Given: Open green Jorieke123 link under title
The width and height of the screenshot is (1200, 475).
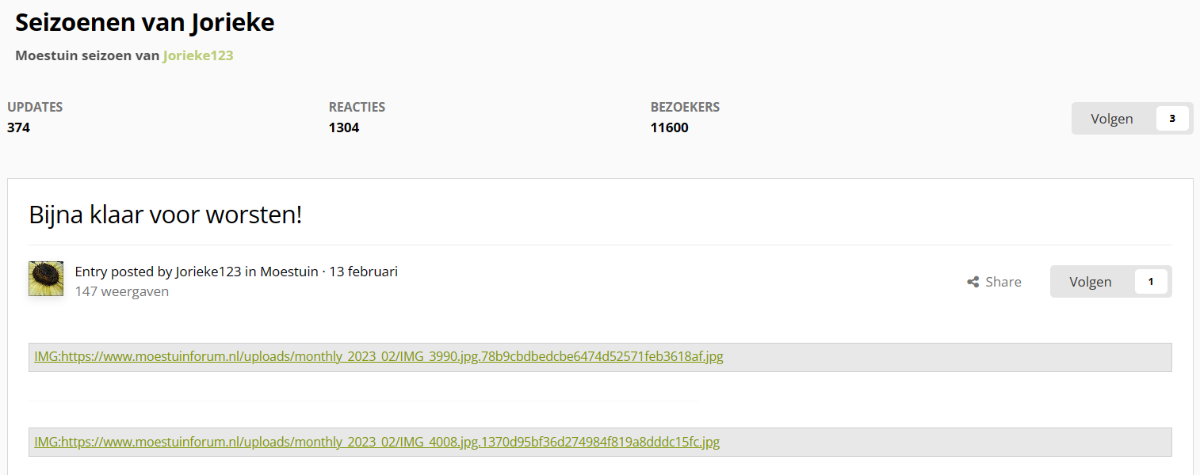Looking at the screenshot, I should point(198,56).
